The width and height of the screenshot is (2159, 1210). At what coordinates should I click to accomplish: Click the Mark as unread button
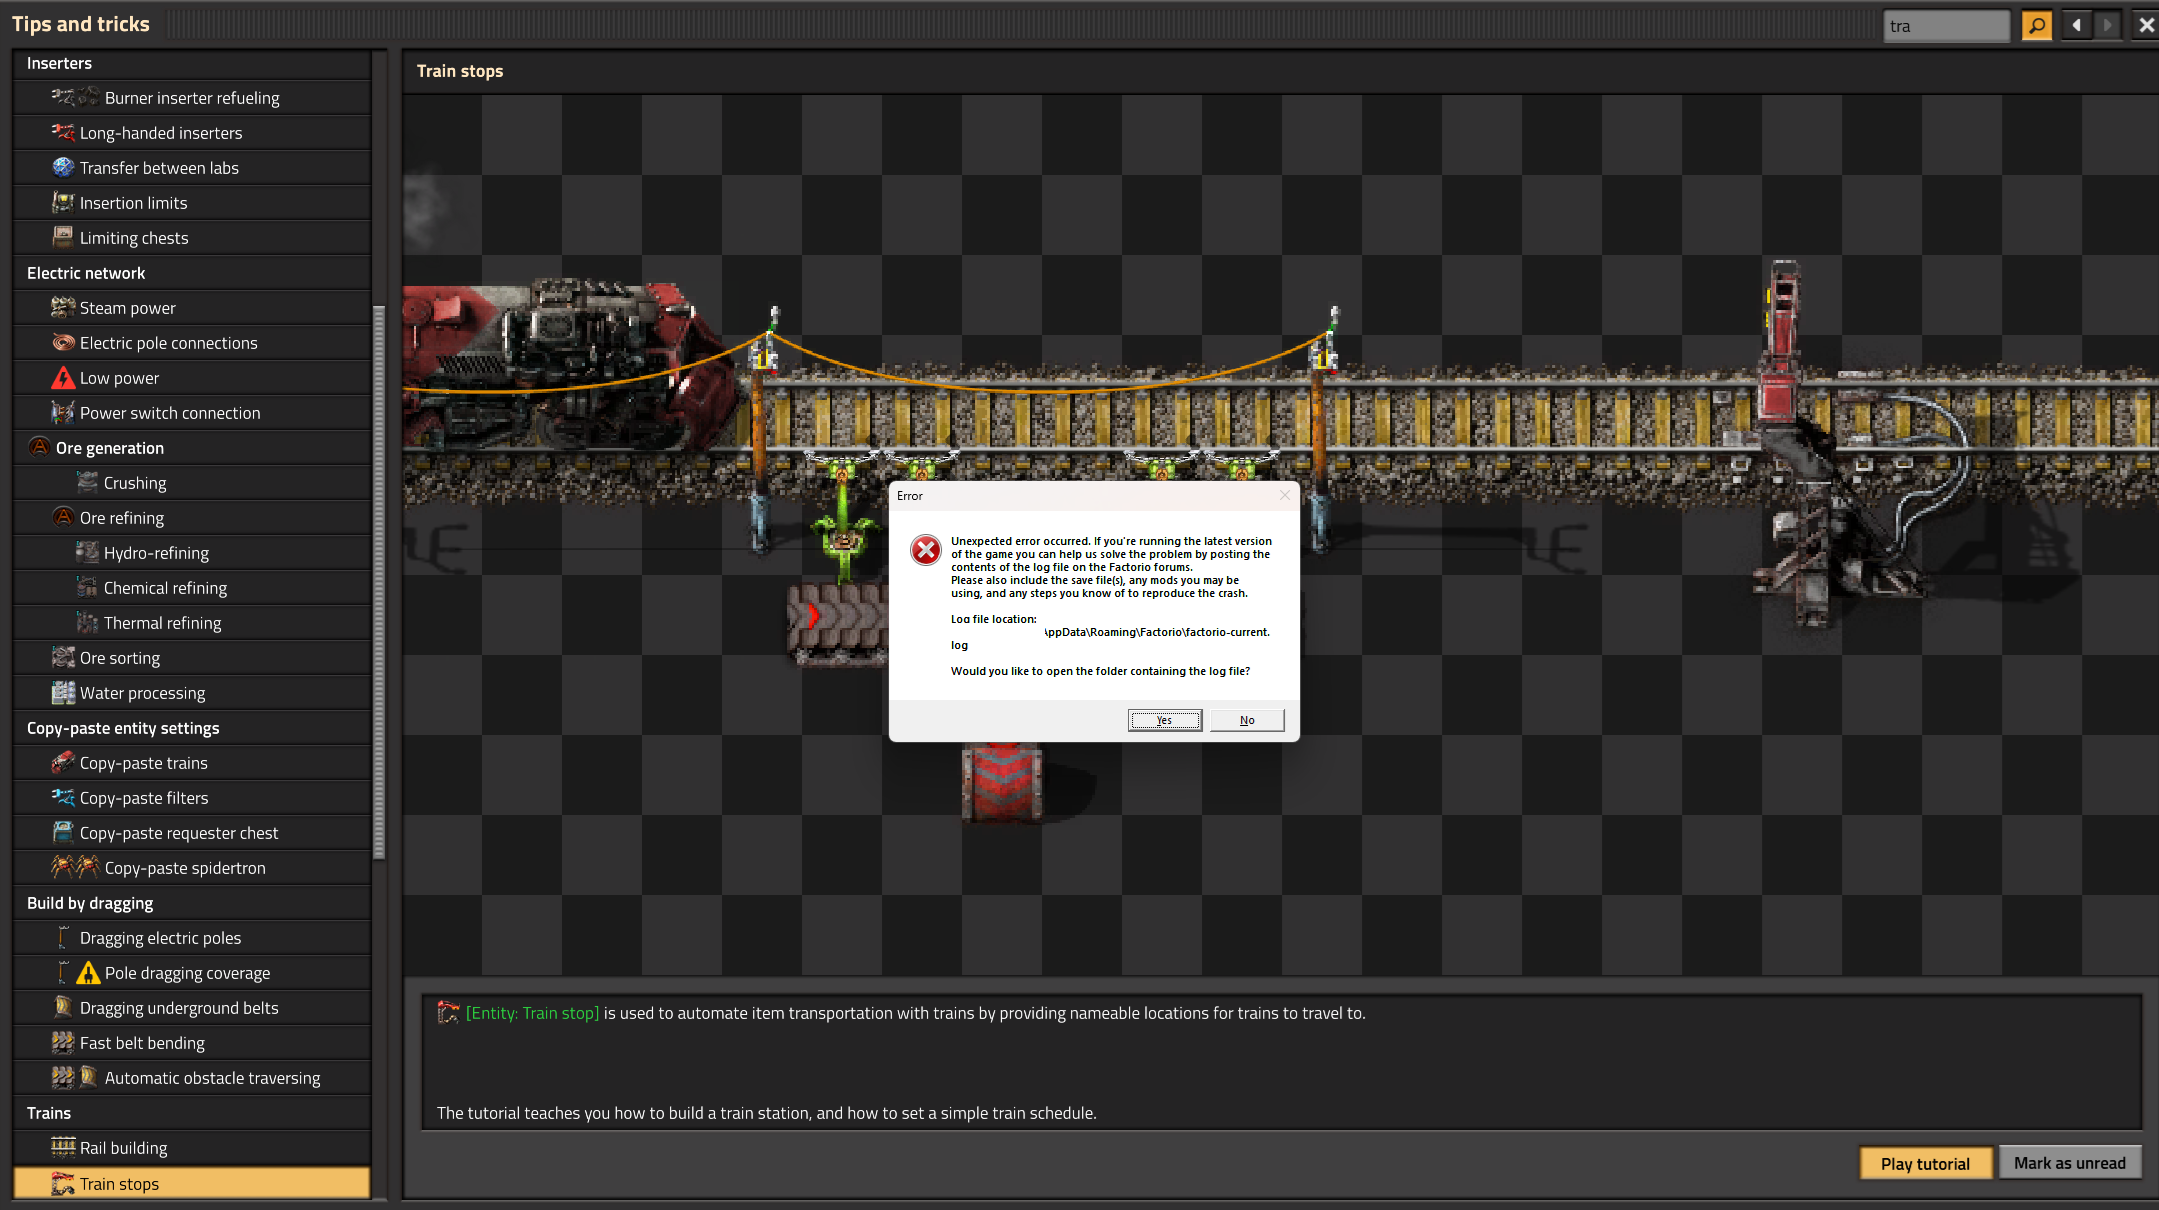point(2069,1162)
